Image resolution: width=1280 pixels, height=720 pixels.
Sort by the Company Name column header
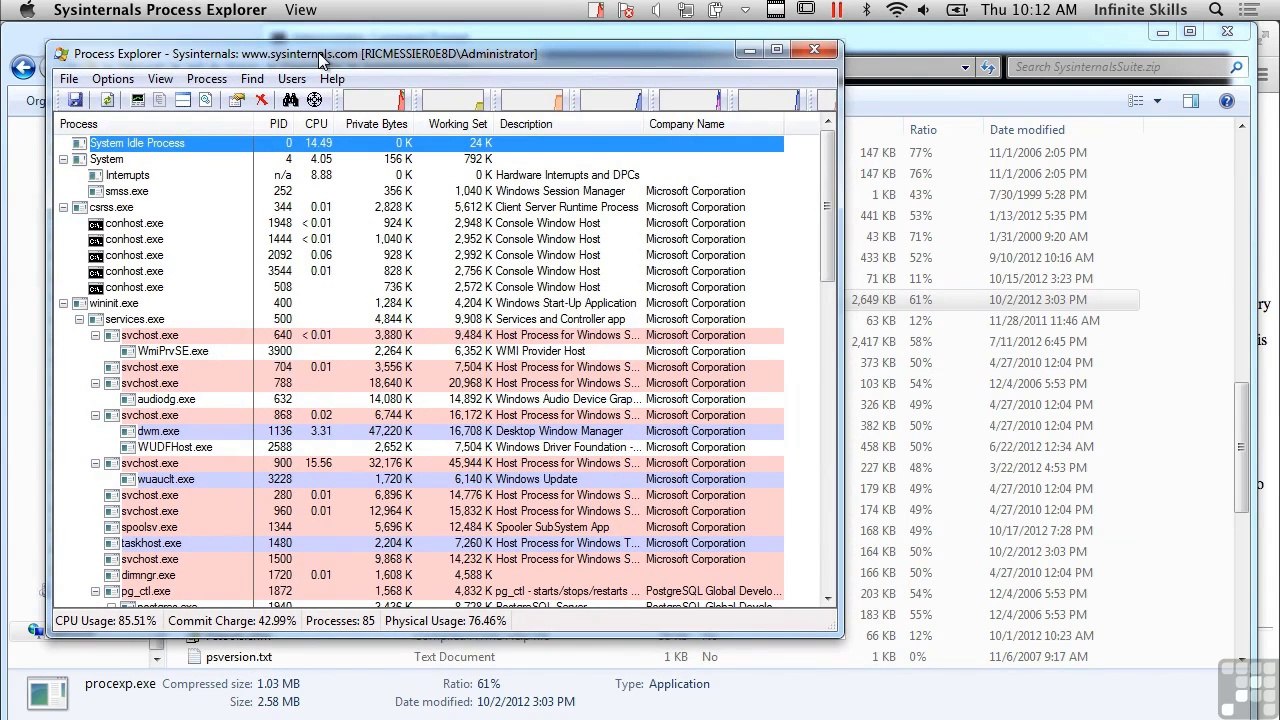(714, 124)
